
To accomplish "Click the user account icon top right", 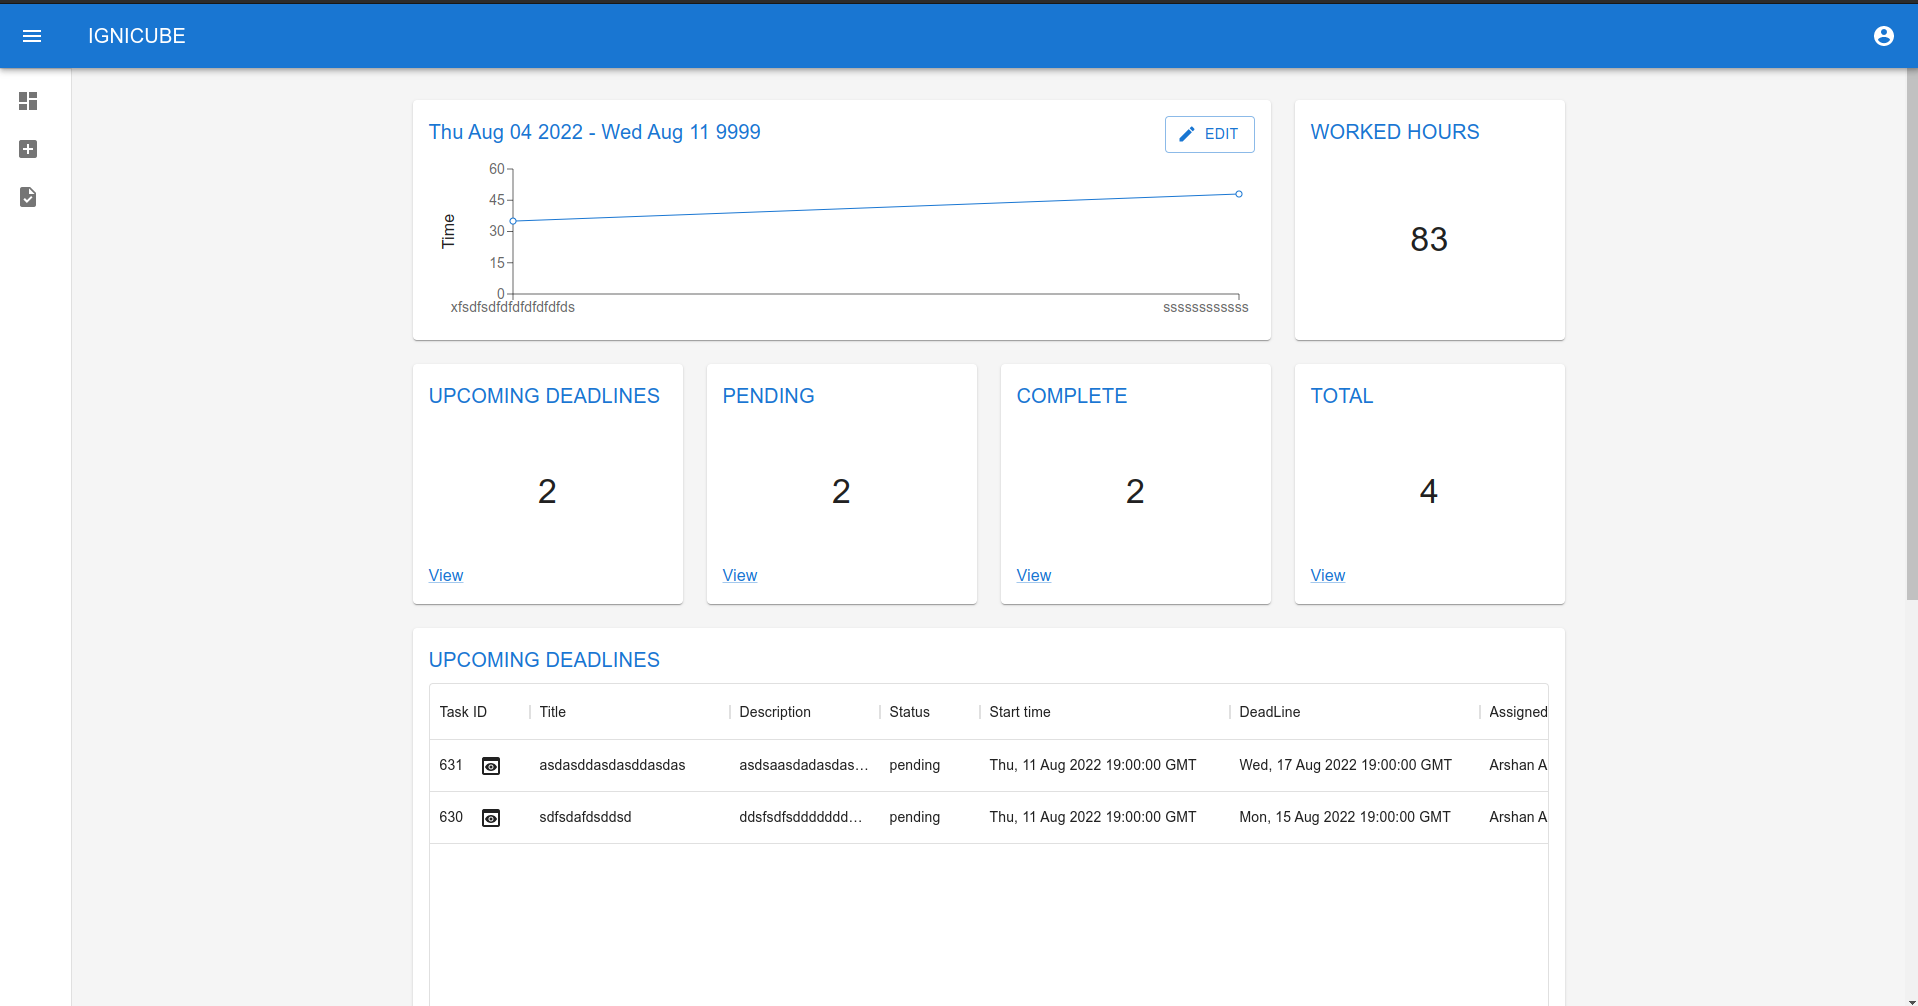I will tap(1884, 36).
